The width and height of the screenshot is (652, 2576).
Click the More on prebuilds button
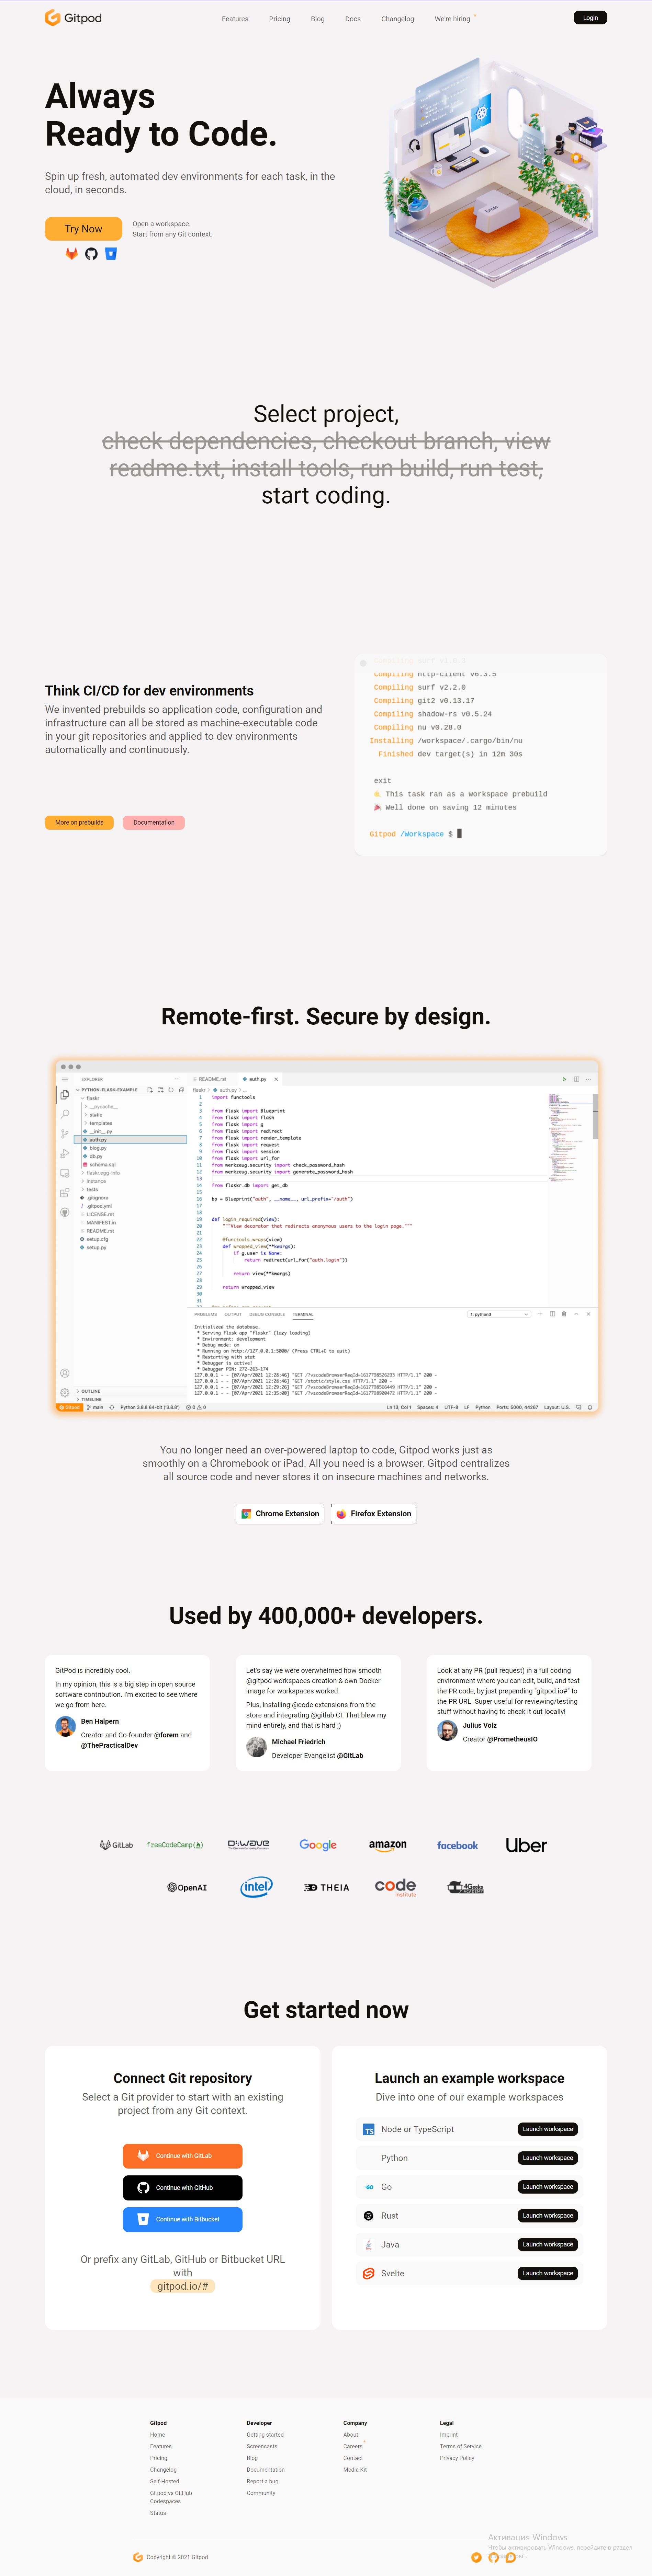click(79, 822)
